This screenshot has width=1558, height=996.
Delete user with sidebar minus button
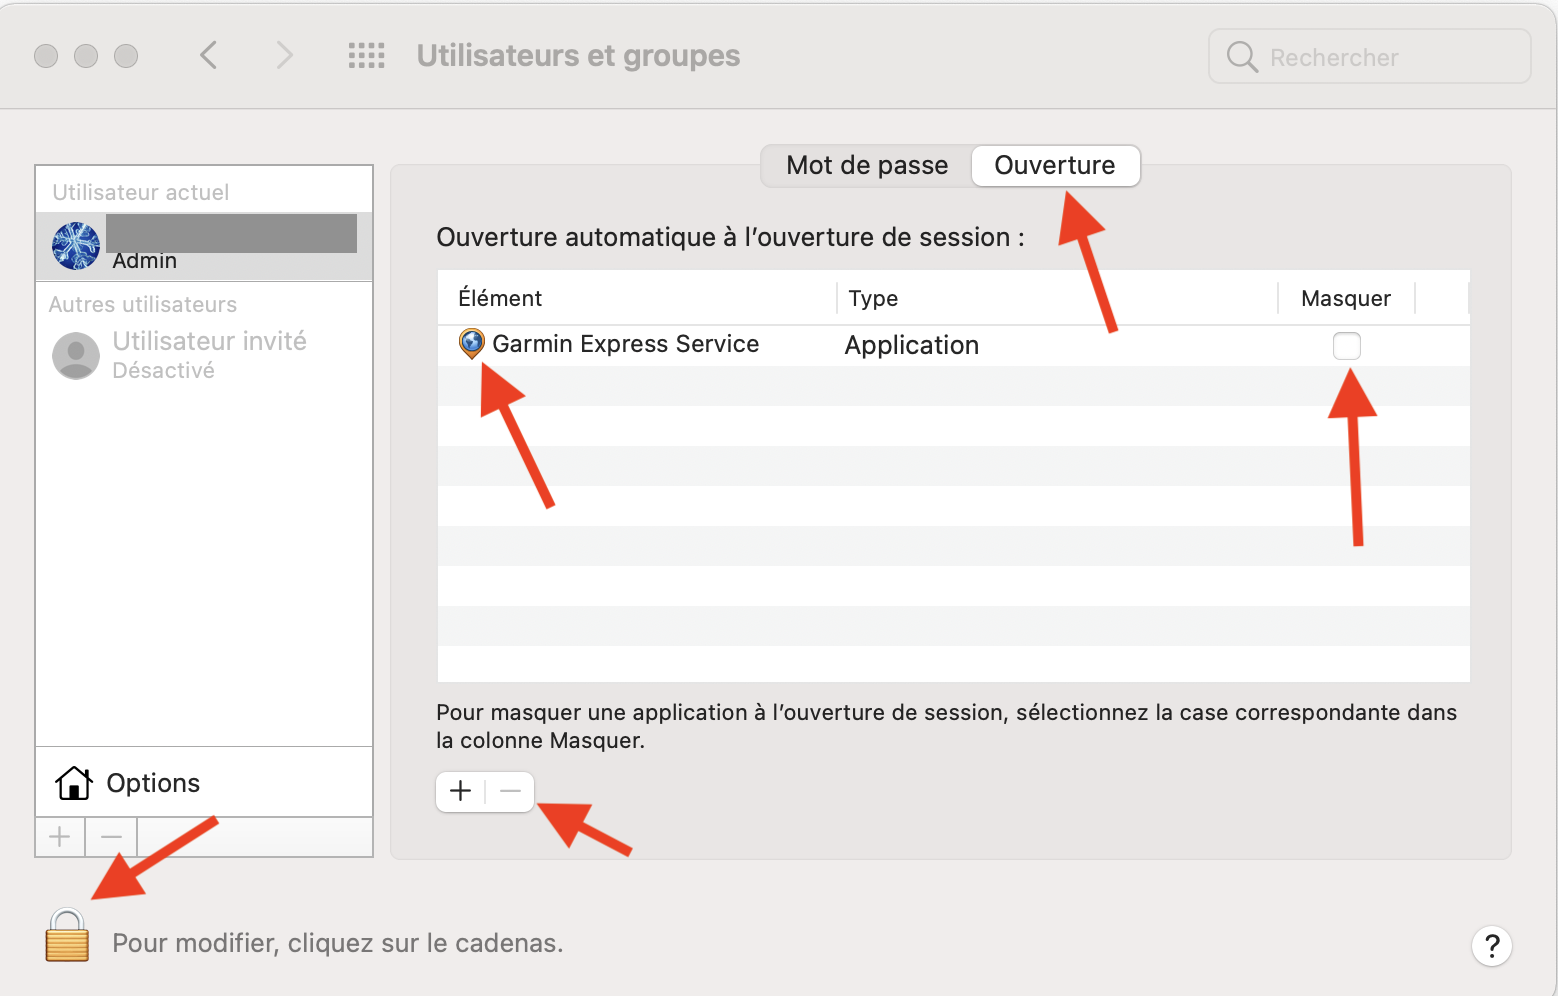coord(111,837)
